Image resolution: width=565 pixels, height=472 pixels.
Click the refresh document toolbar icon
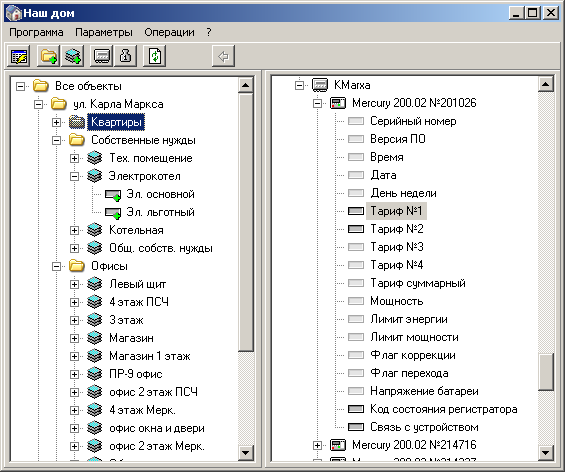coord(155,56)
